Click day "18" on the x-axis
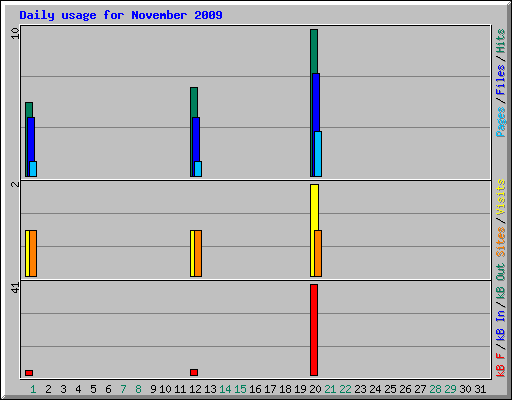 pos(285,389)
